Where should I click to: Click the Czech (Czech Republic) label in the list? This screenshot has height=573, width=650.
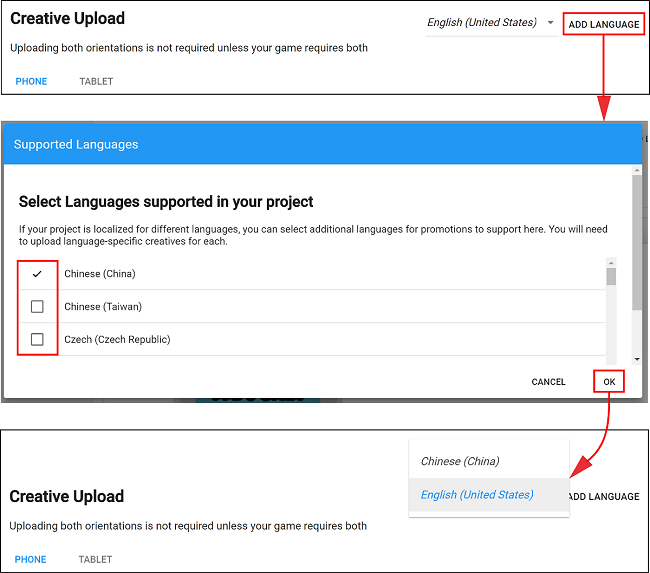click(117, 339)
